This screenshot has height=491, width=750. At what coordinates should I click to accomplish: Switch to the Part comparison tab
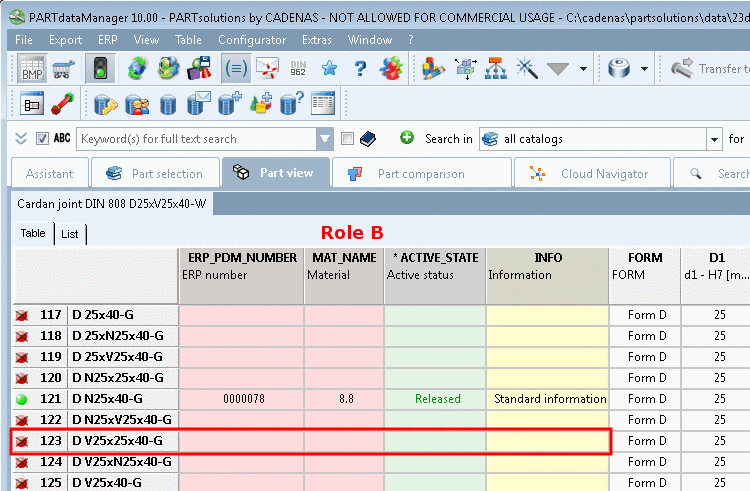pos(421,173)
